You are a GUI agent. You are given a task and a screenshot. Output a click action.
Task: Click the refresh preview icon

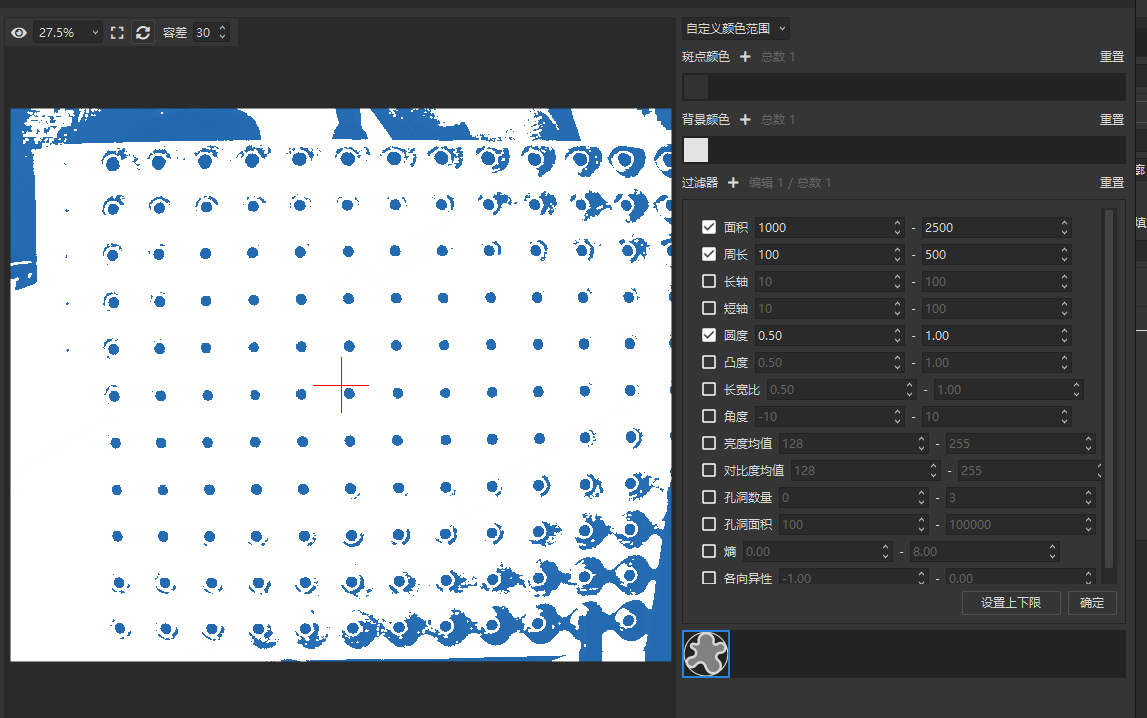click(x=143, y=33)
